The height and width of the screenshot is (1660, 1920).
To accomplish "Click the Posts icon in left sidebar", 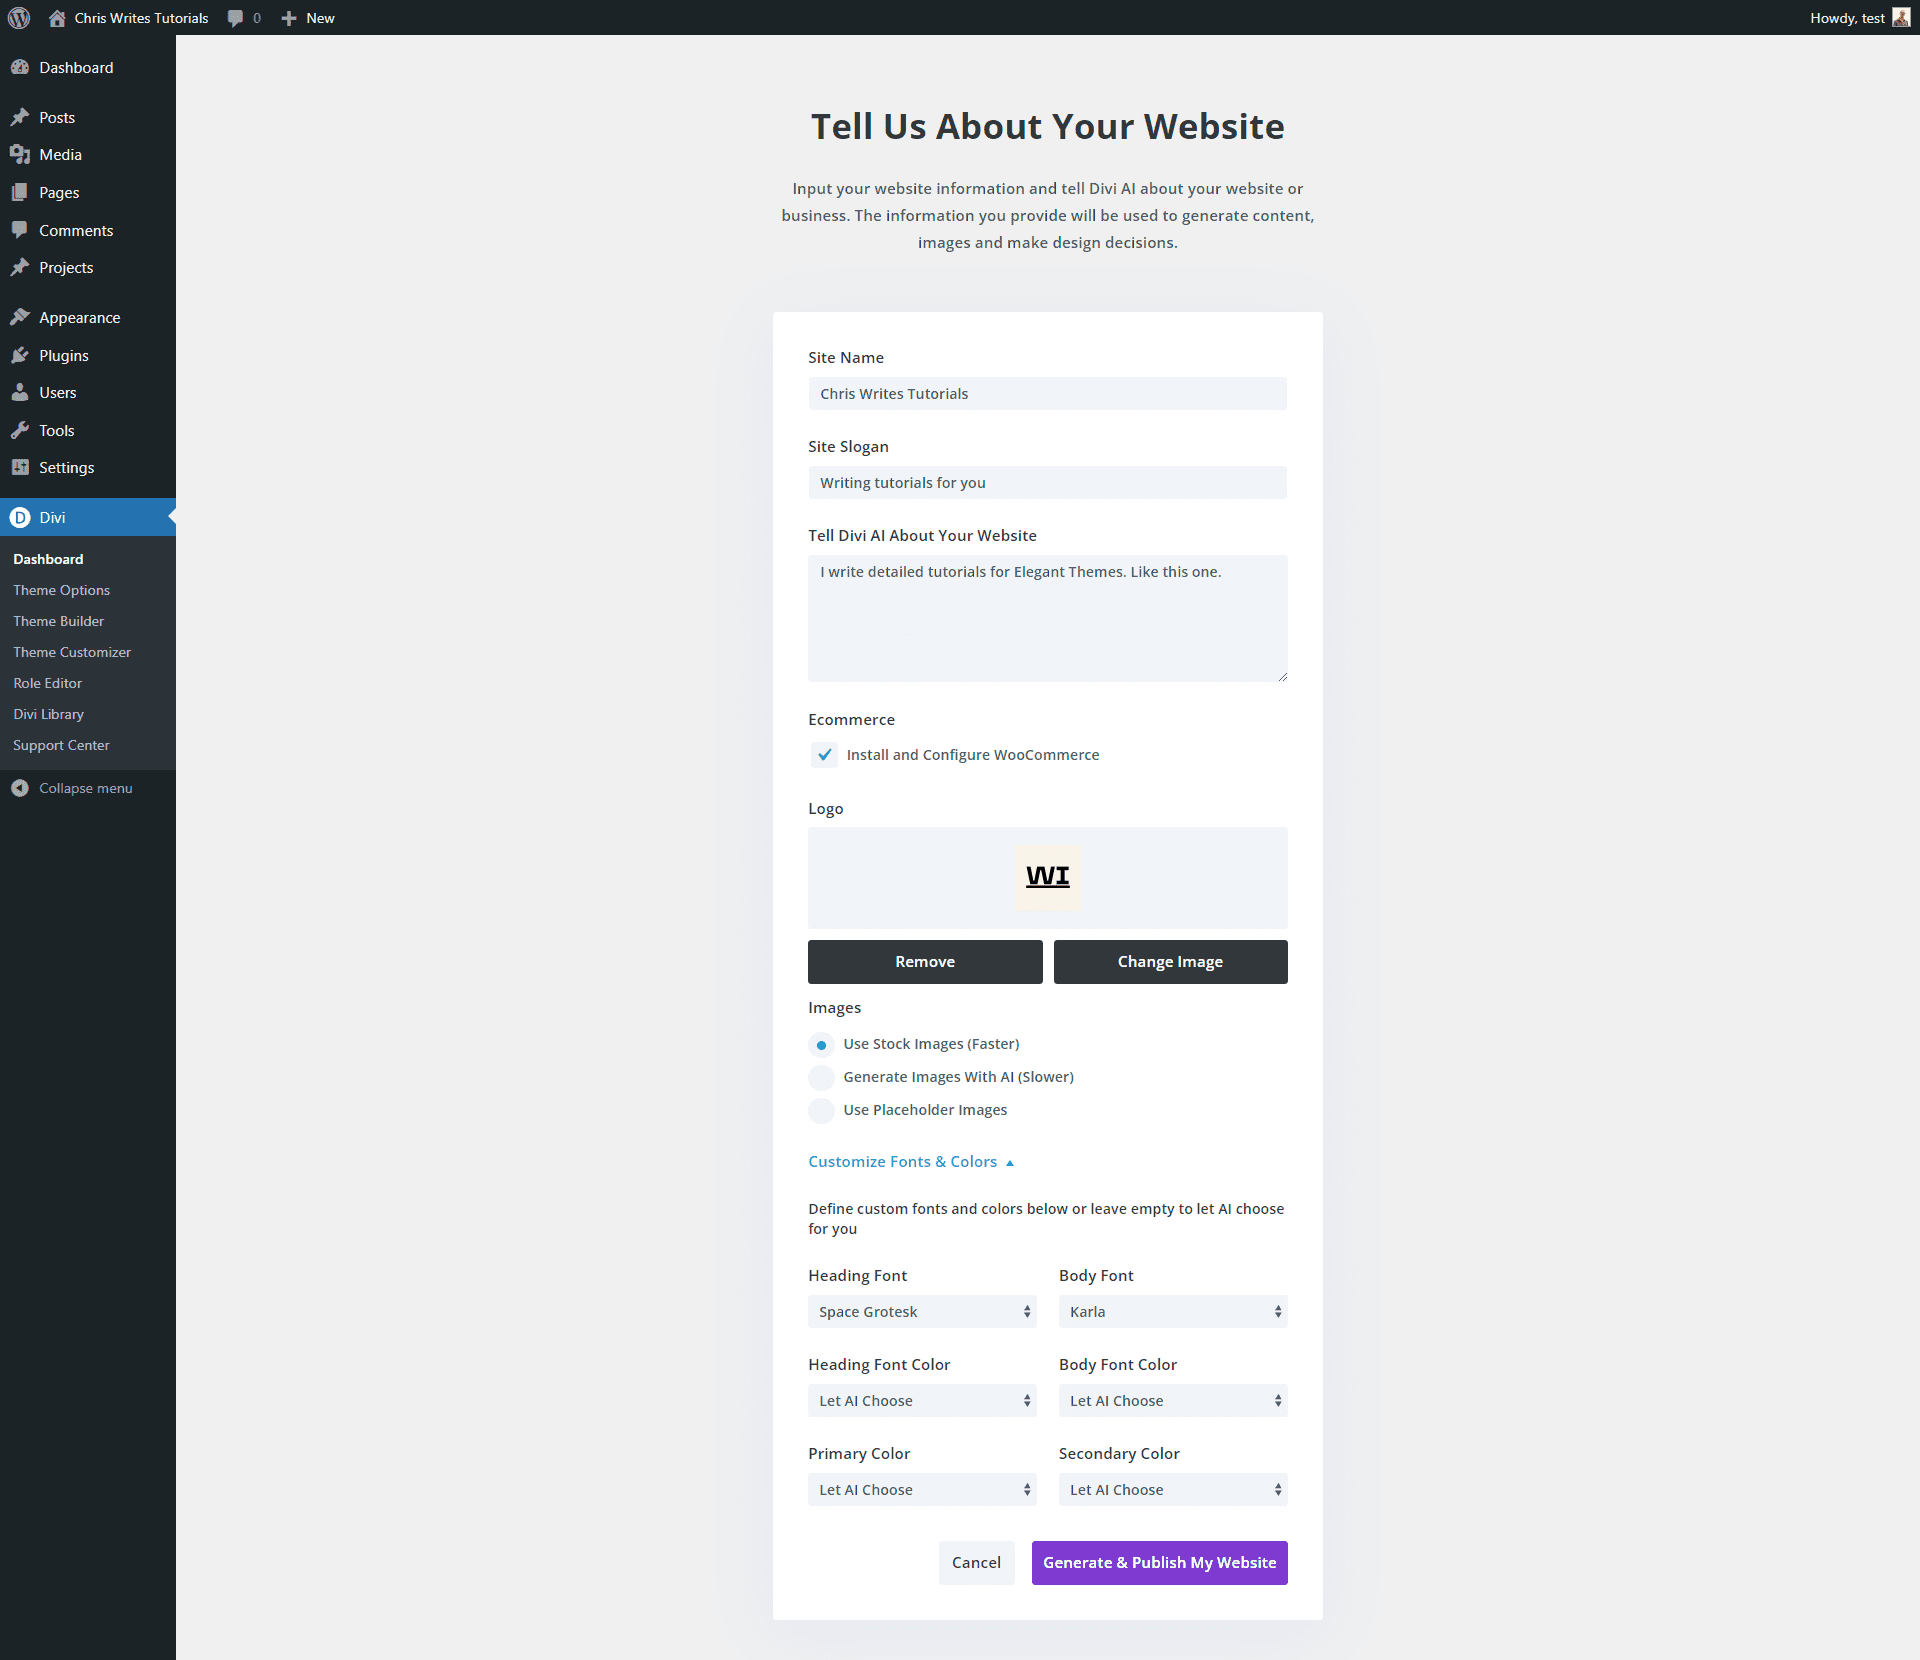I will (23, 116).
